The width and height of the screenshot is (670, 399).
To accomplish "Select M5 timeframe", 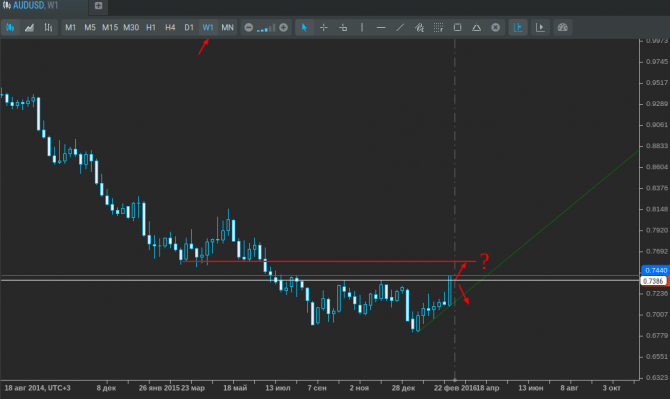I will [90, 28].
